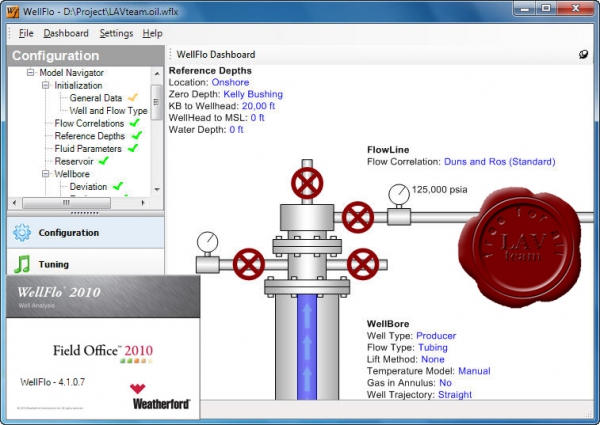This screenshot has height=425, width=600.
Task: Click the Duns and Ros (Standard) correlation link
Action: pos(499,162)
